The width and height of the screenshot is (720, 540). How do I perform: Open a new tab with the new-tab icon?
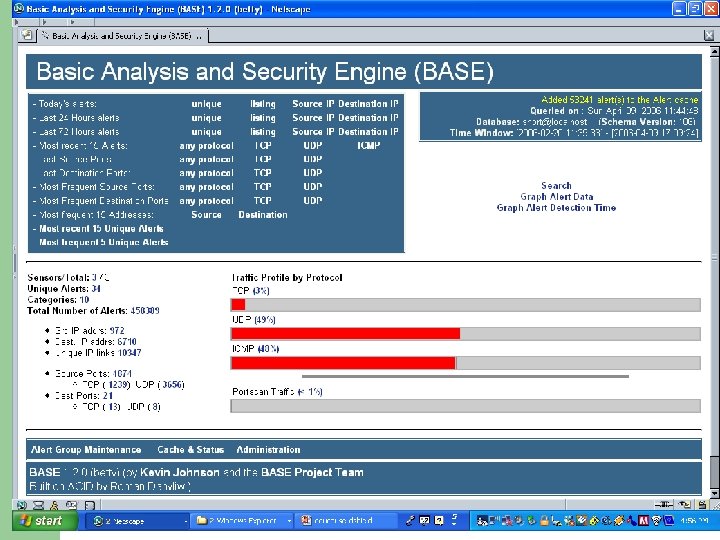point(27,35)
